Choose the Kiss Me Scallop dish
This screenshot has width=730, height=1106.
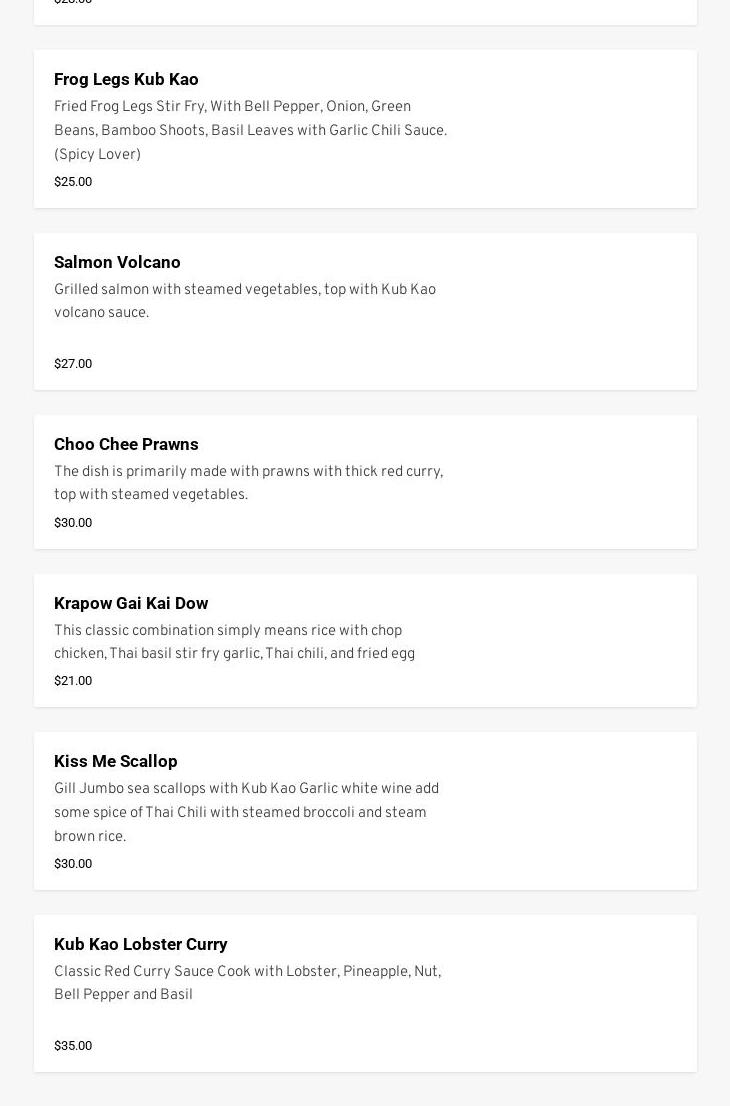click(115, 761)
